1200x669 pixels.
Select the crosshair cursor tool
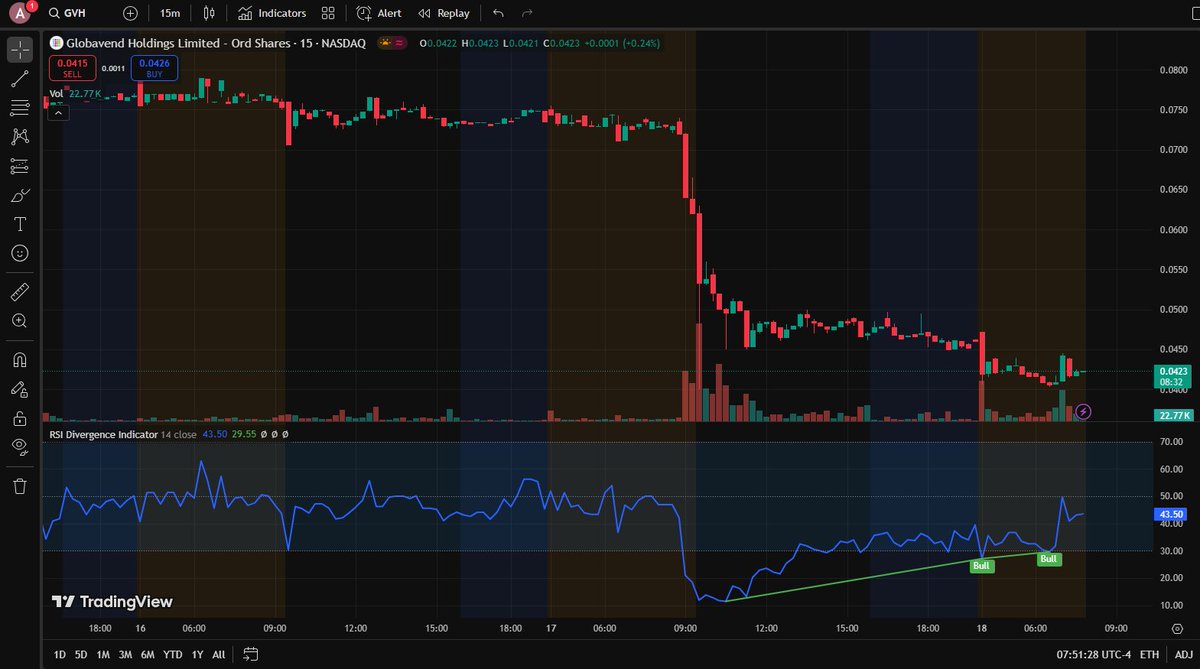[x=20, y=49]
